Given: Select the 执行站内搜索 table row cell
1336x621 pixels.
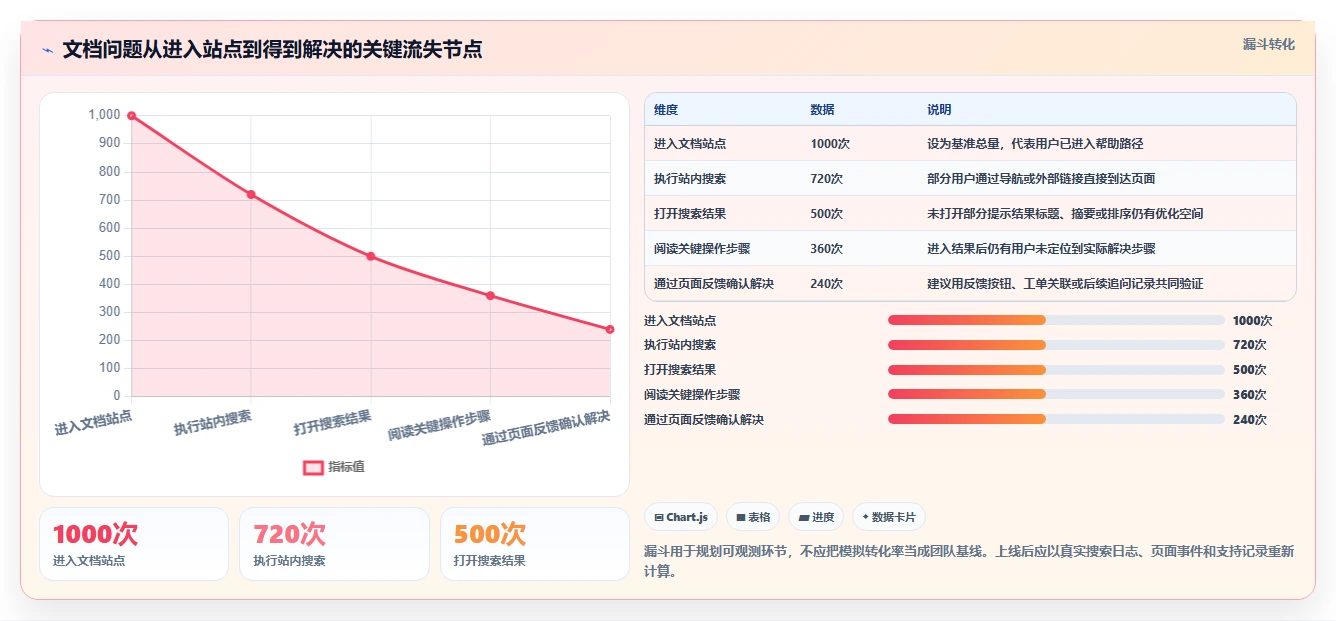Looking at the screenshot, I should click(x=690, y=179).
